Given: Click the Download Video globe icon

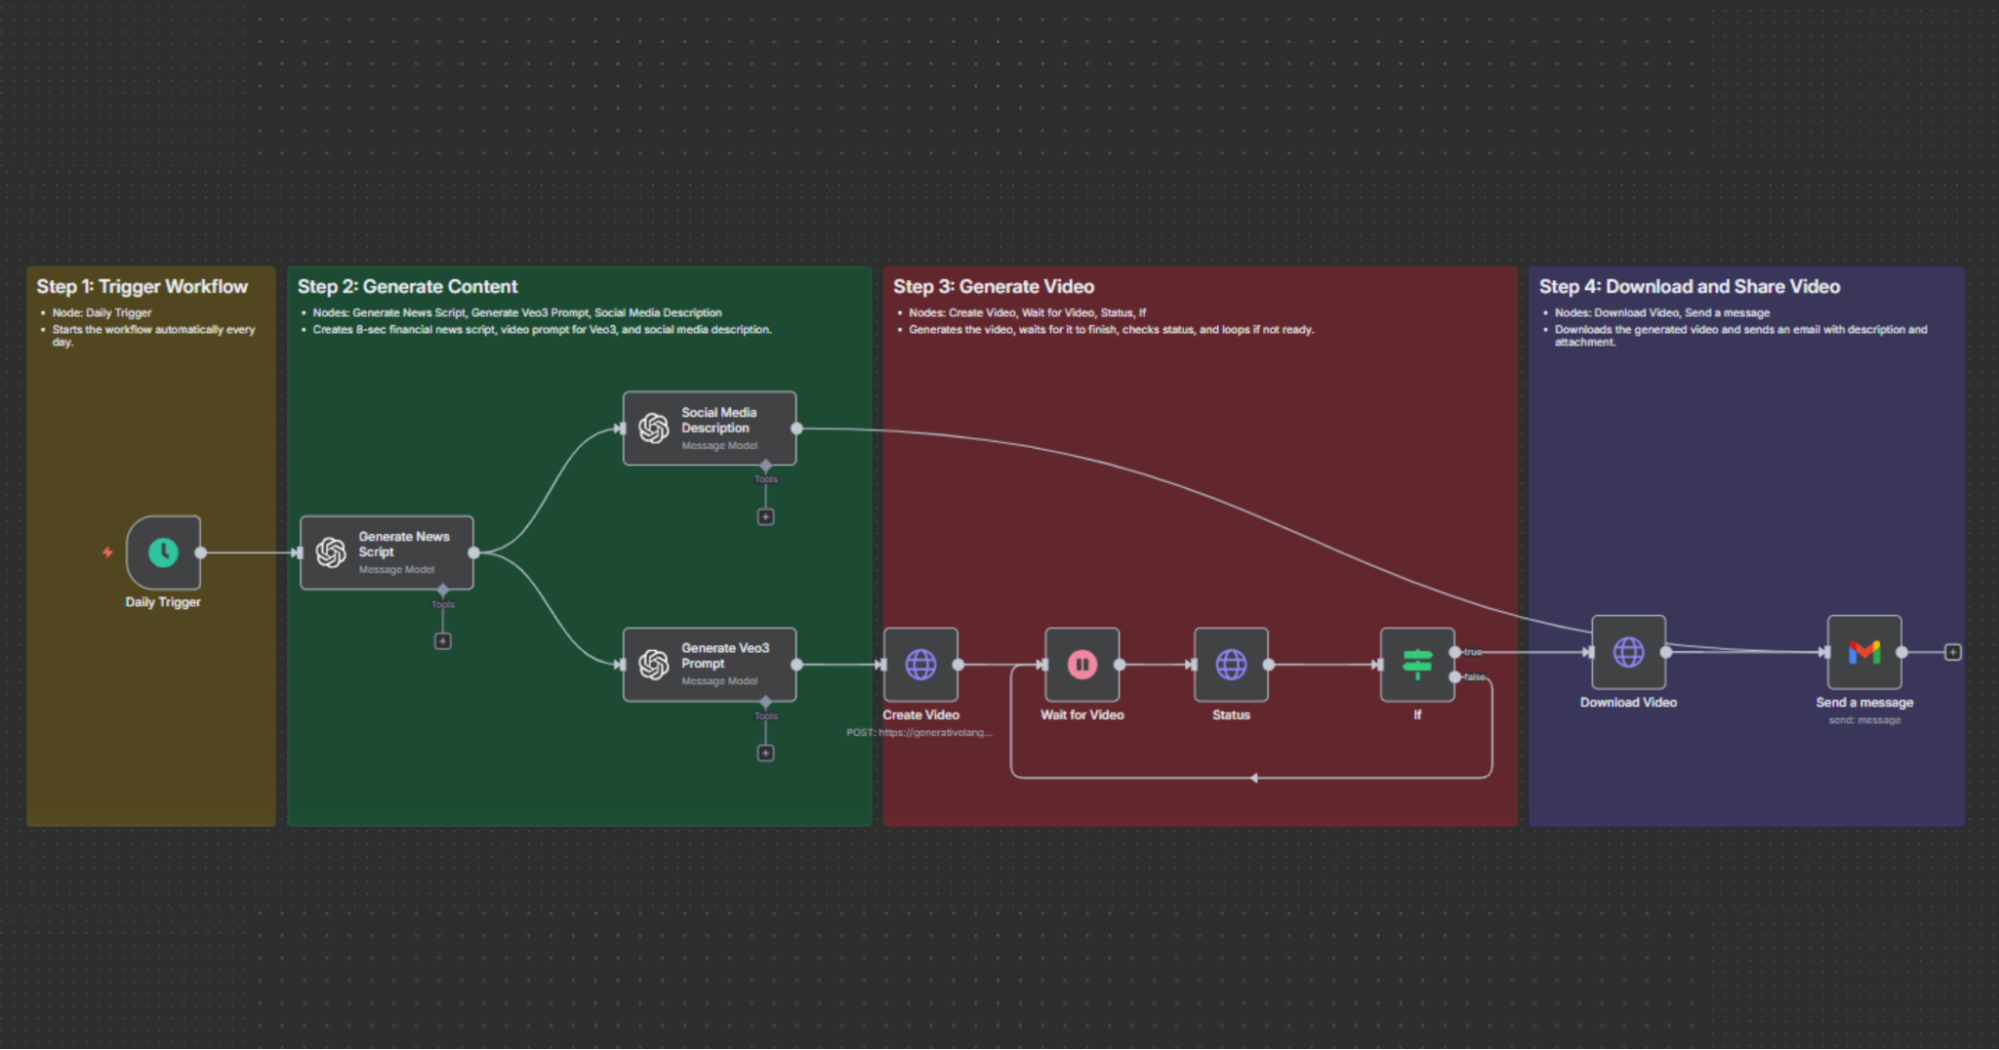Looking at the screenshot, I should pos(1628,651).
